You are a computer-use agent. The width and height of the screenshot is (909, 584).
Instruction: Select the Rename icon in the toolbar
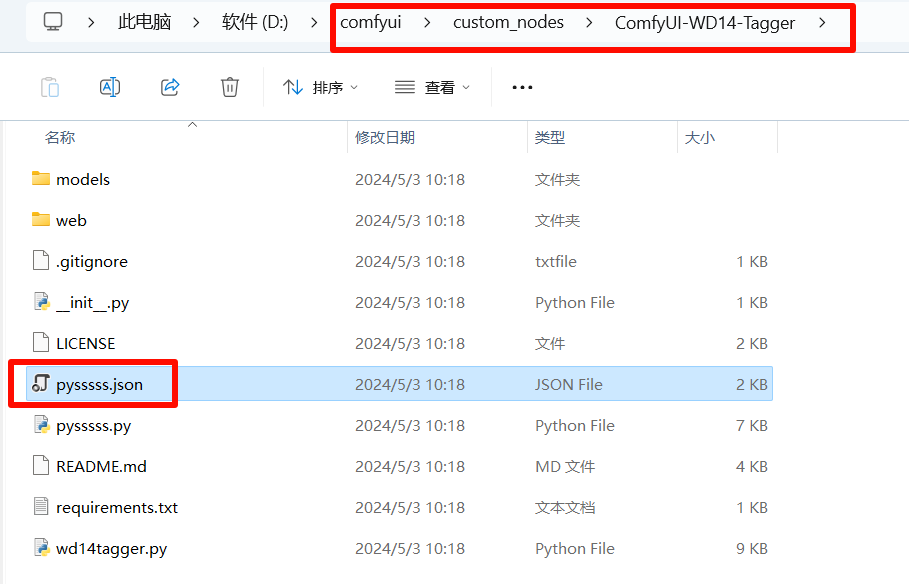point(110,87)
